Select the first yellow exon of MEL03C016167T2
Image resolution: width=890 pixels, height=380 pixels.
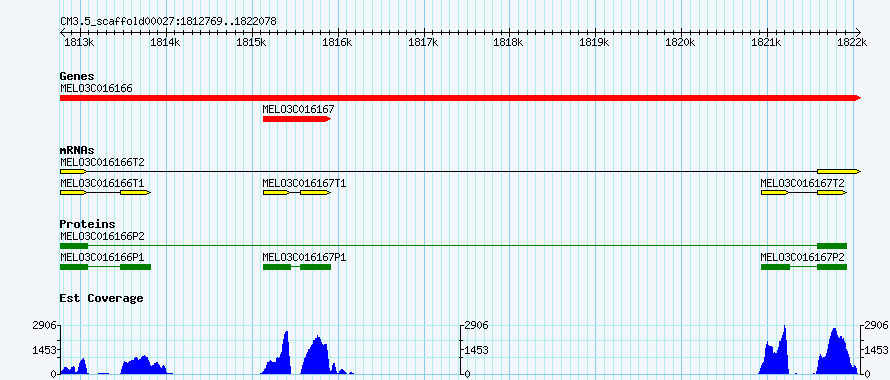[x=775, y=193]
